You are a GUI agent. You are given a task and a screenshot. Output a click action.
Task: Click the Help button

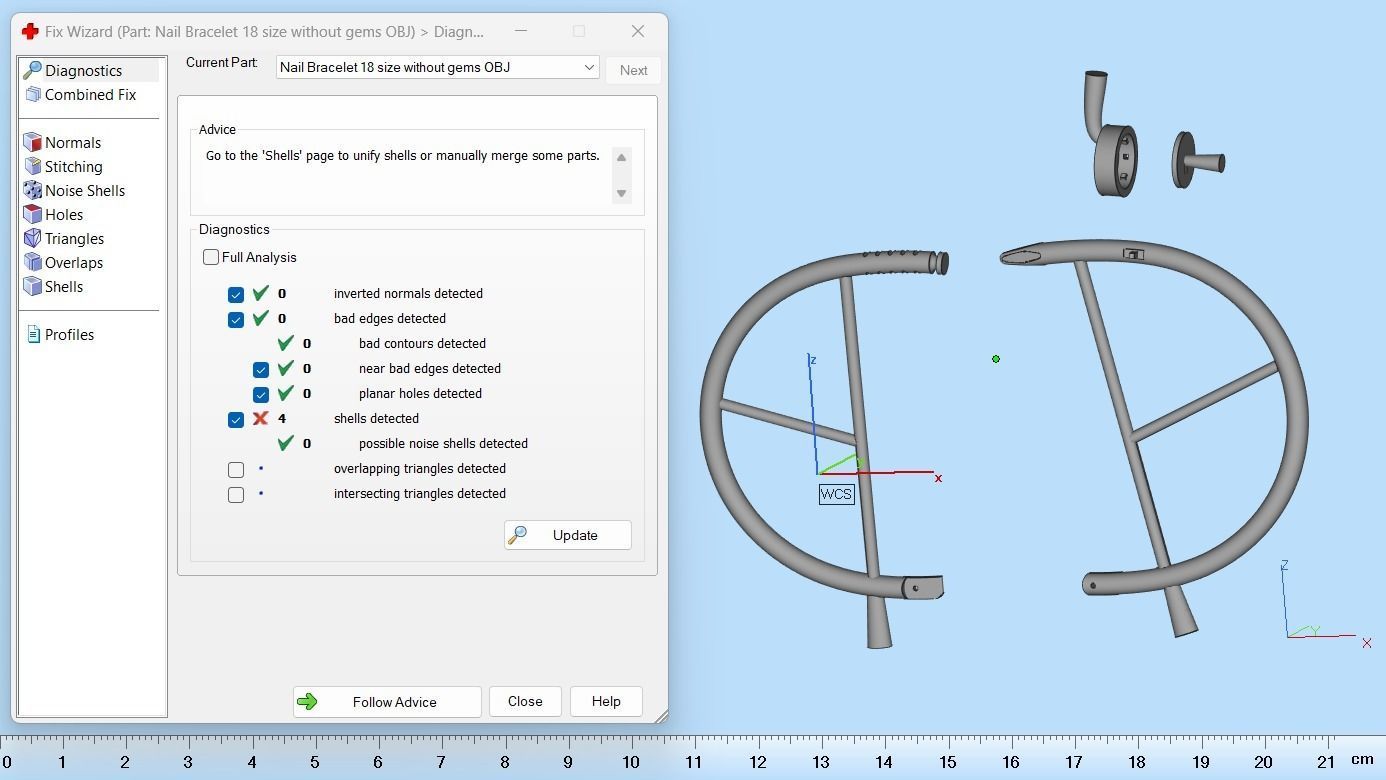point(606,702)
